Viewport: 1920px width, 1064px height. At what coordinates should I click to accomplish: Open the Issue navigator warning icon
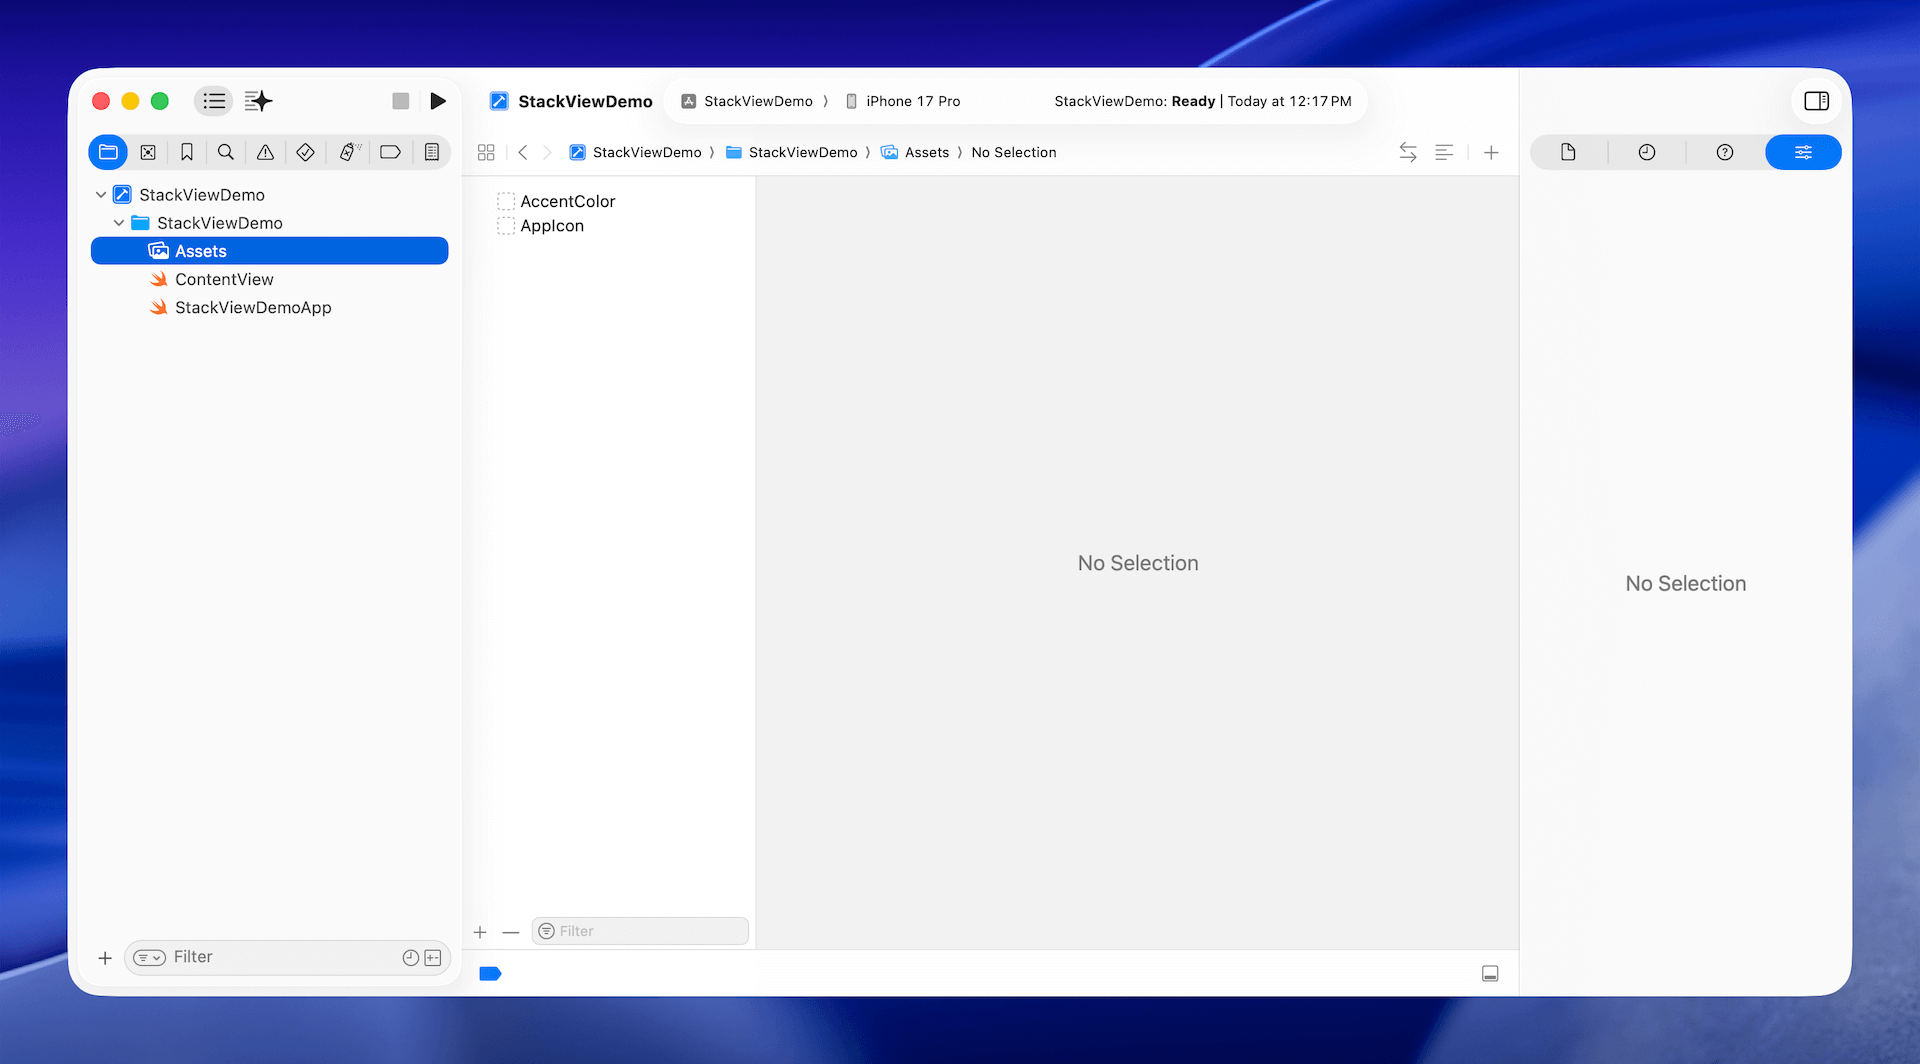tap(265, 152)
